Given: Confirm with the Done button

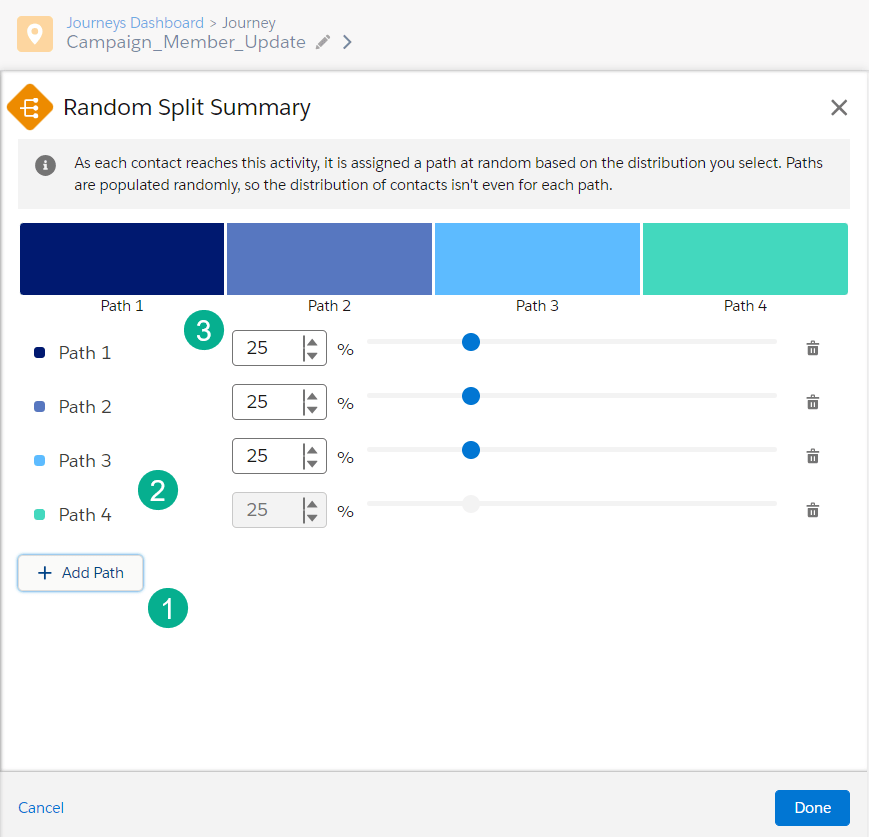Looking at the screenshot, I should pyautogui.click(x=811, y=807).
